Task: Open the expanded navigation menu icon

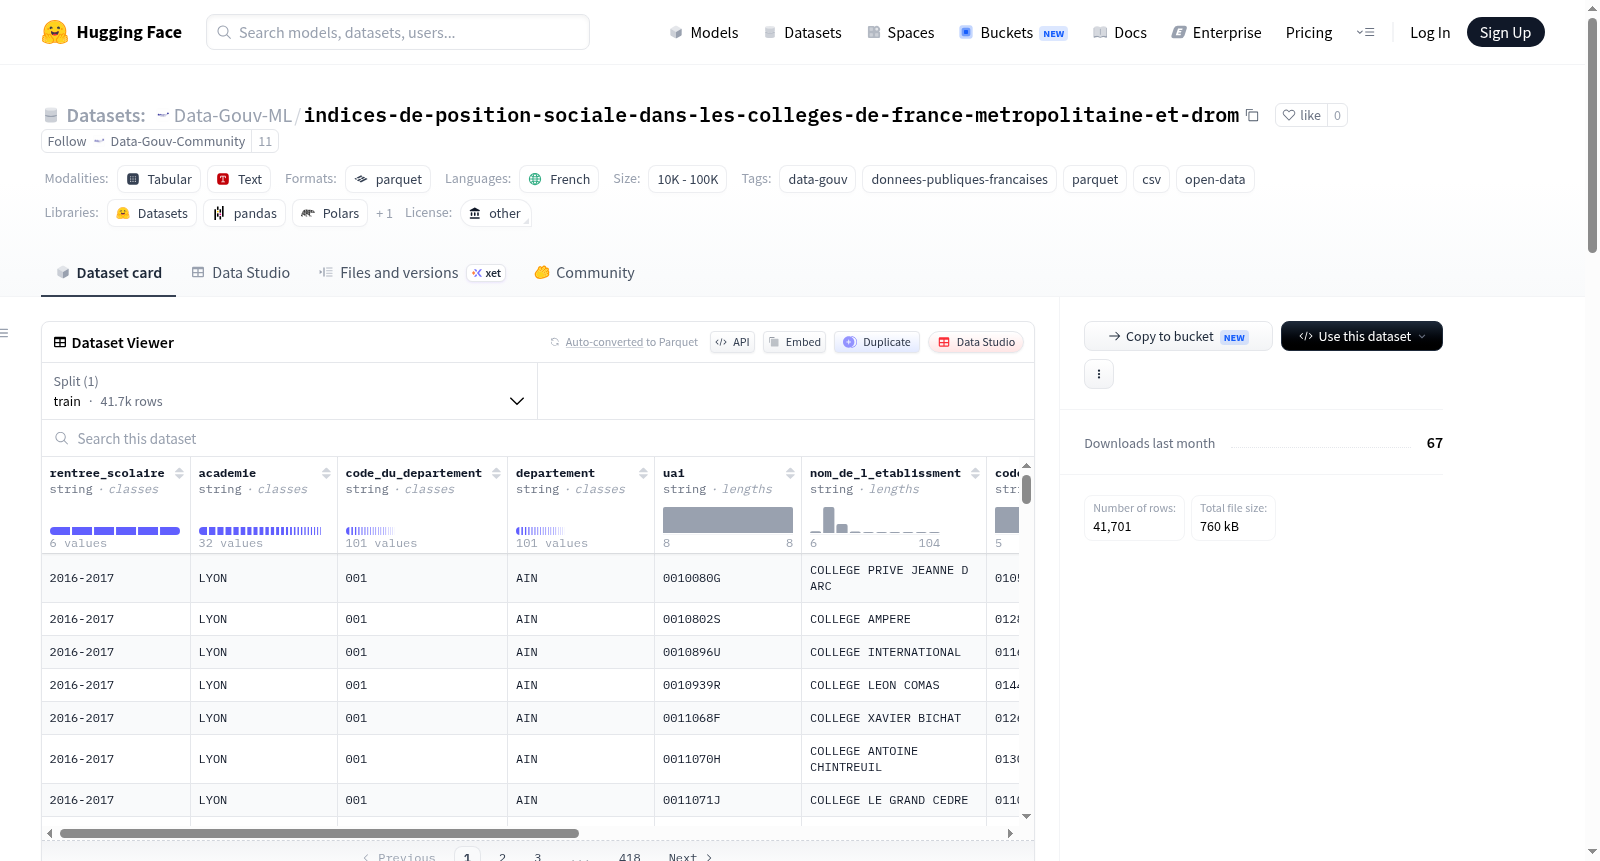Action: (1365, 32)
